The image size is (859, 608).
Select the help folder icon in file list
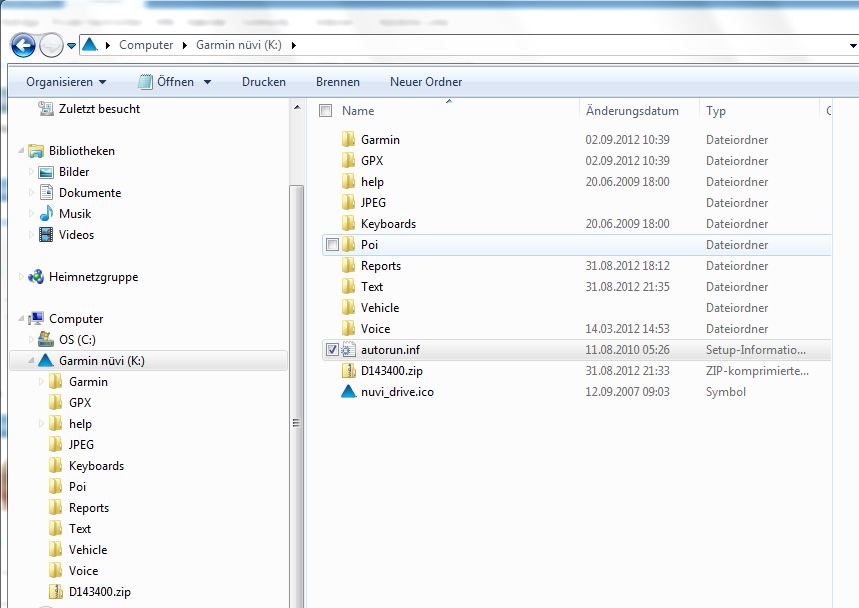(x=348, y=181)
